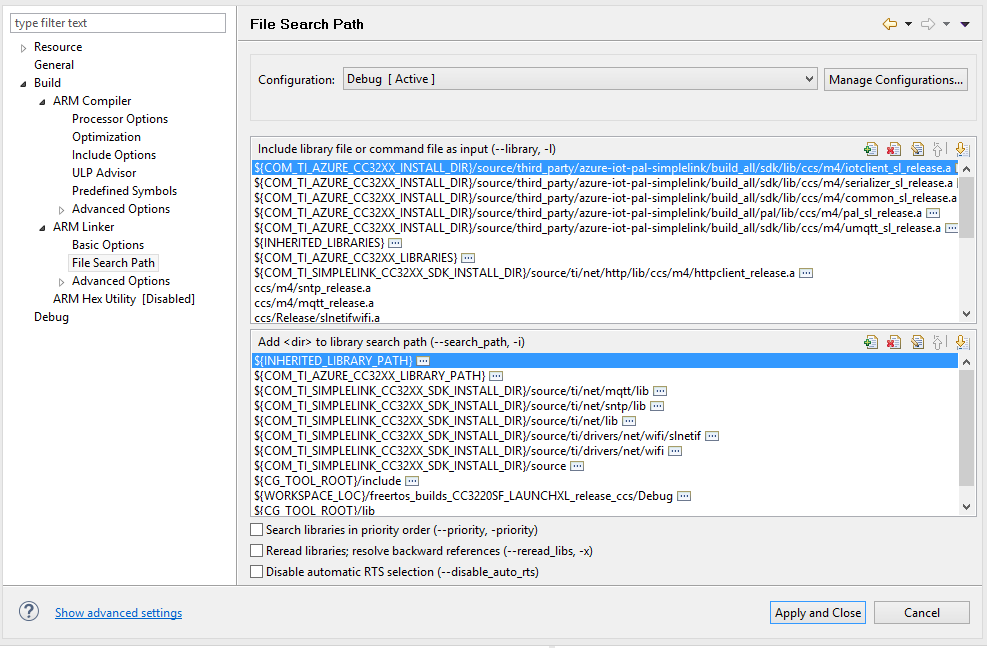Viewport: 987px width, 648px height.
Task: Click the Manage Configurations button
Action: coord(896,79)
